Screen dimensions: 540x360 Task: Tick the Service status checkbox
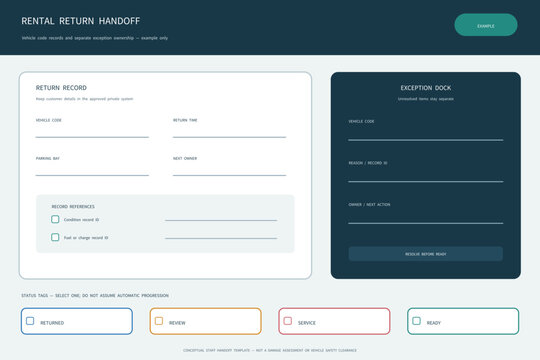(x=288, y=321)
